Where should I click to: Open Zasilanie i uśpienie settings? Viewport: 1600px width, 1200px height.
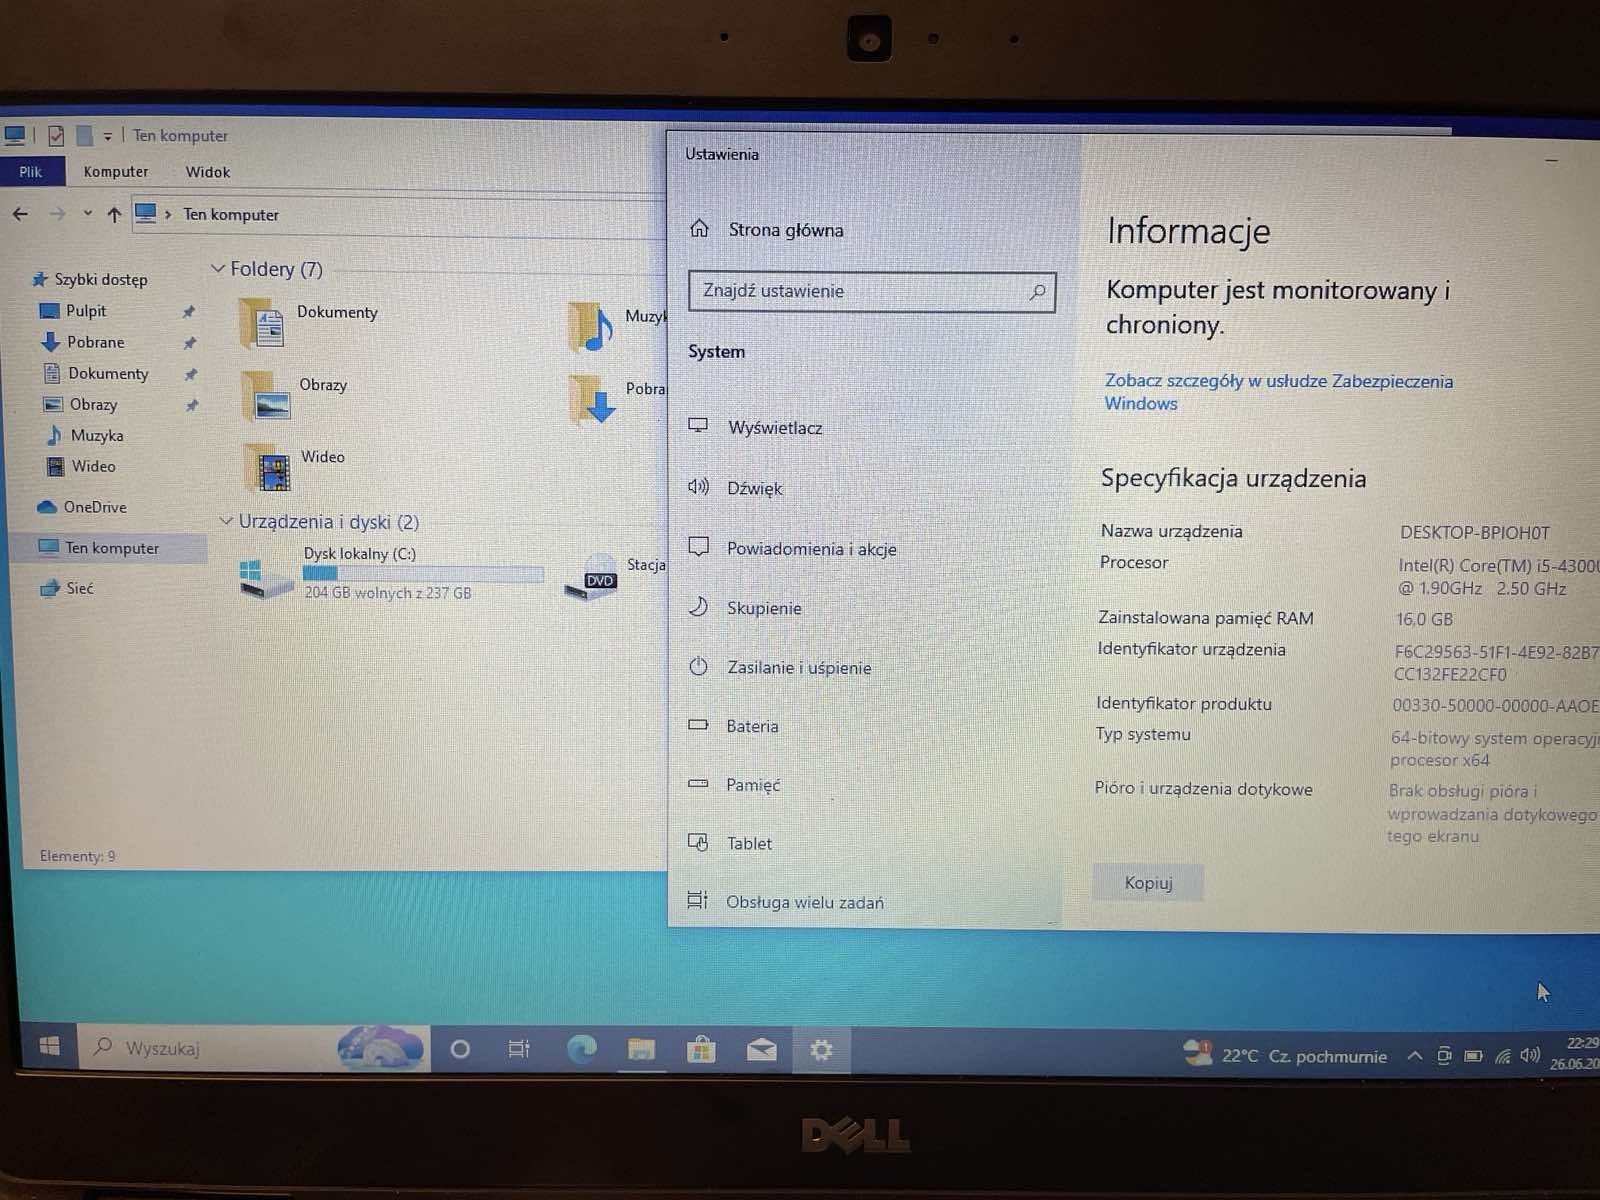tap(780, 667)
